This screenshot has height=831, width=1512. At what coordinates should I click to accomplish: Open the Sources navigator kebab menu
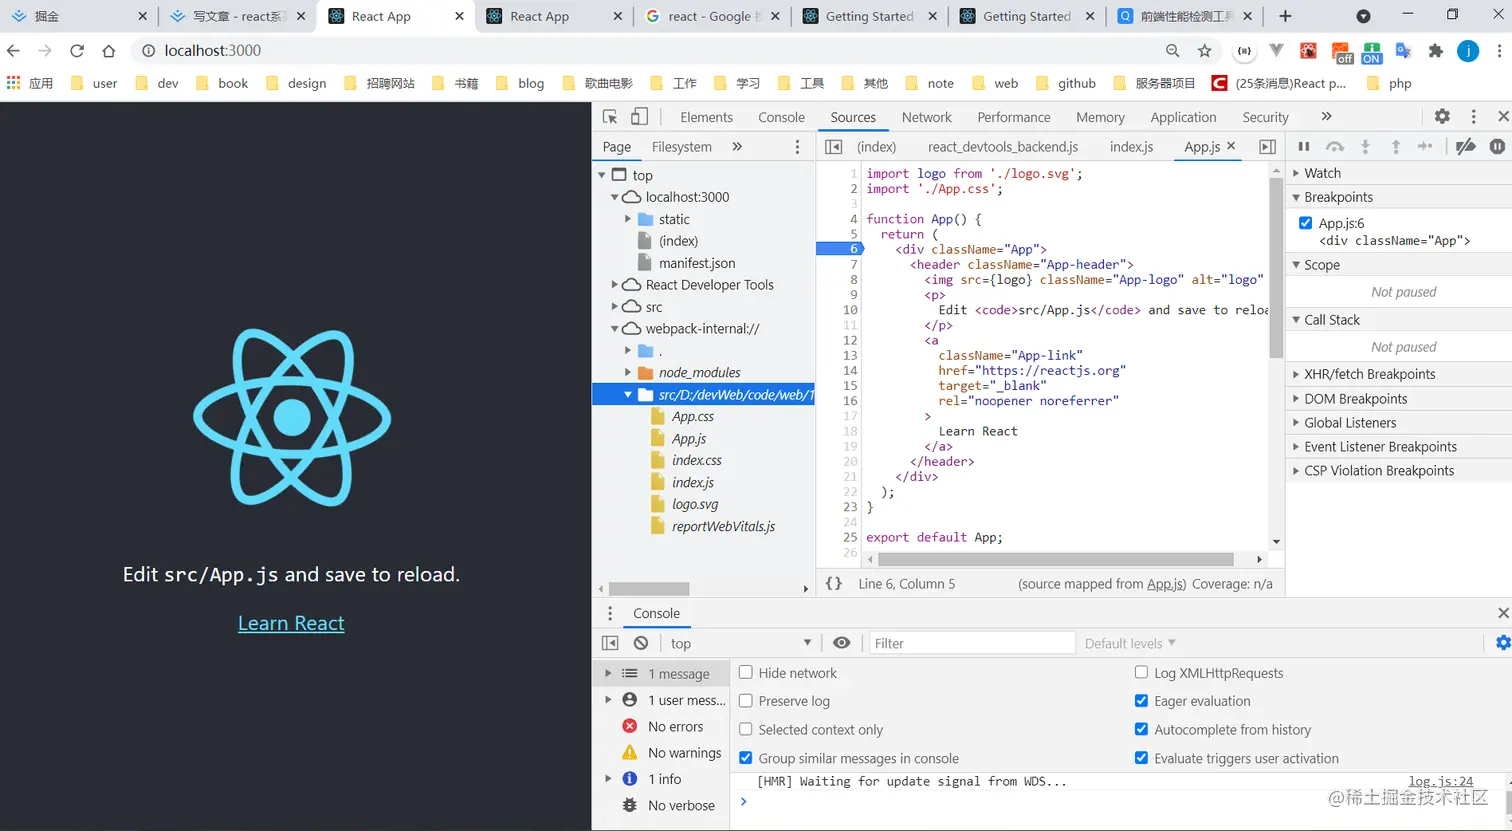click(x=797, y=147)
